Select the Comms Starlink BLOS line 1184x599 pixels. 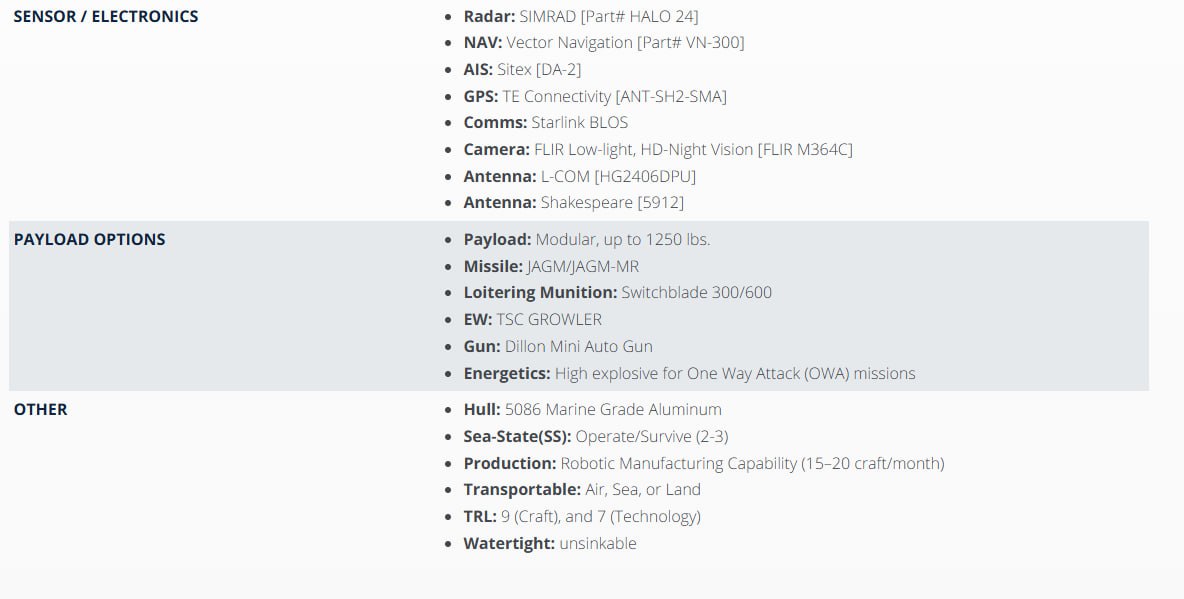545,122
